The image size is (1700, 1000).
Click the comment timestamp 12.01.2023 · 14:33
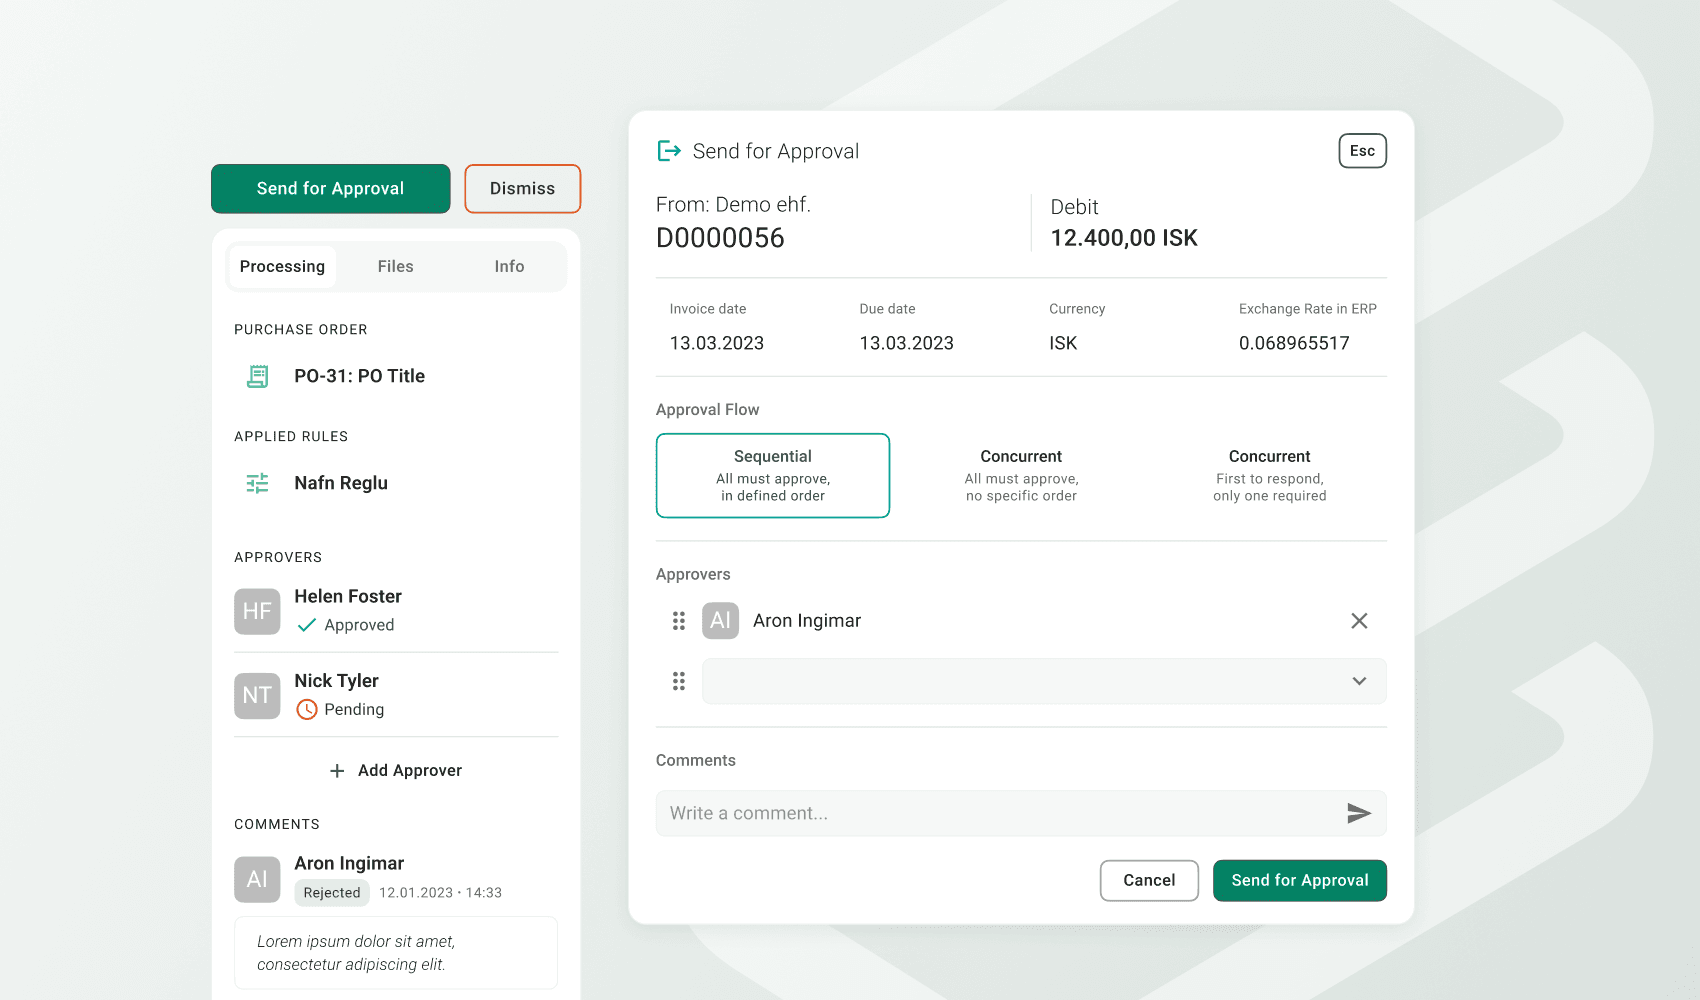pos(440,893)
